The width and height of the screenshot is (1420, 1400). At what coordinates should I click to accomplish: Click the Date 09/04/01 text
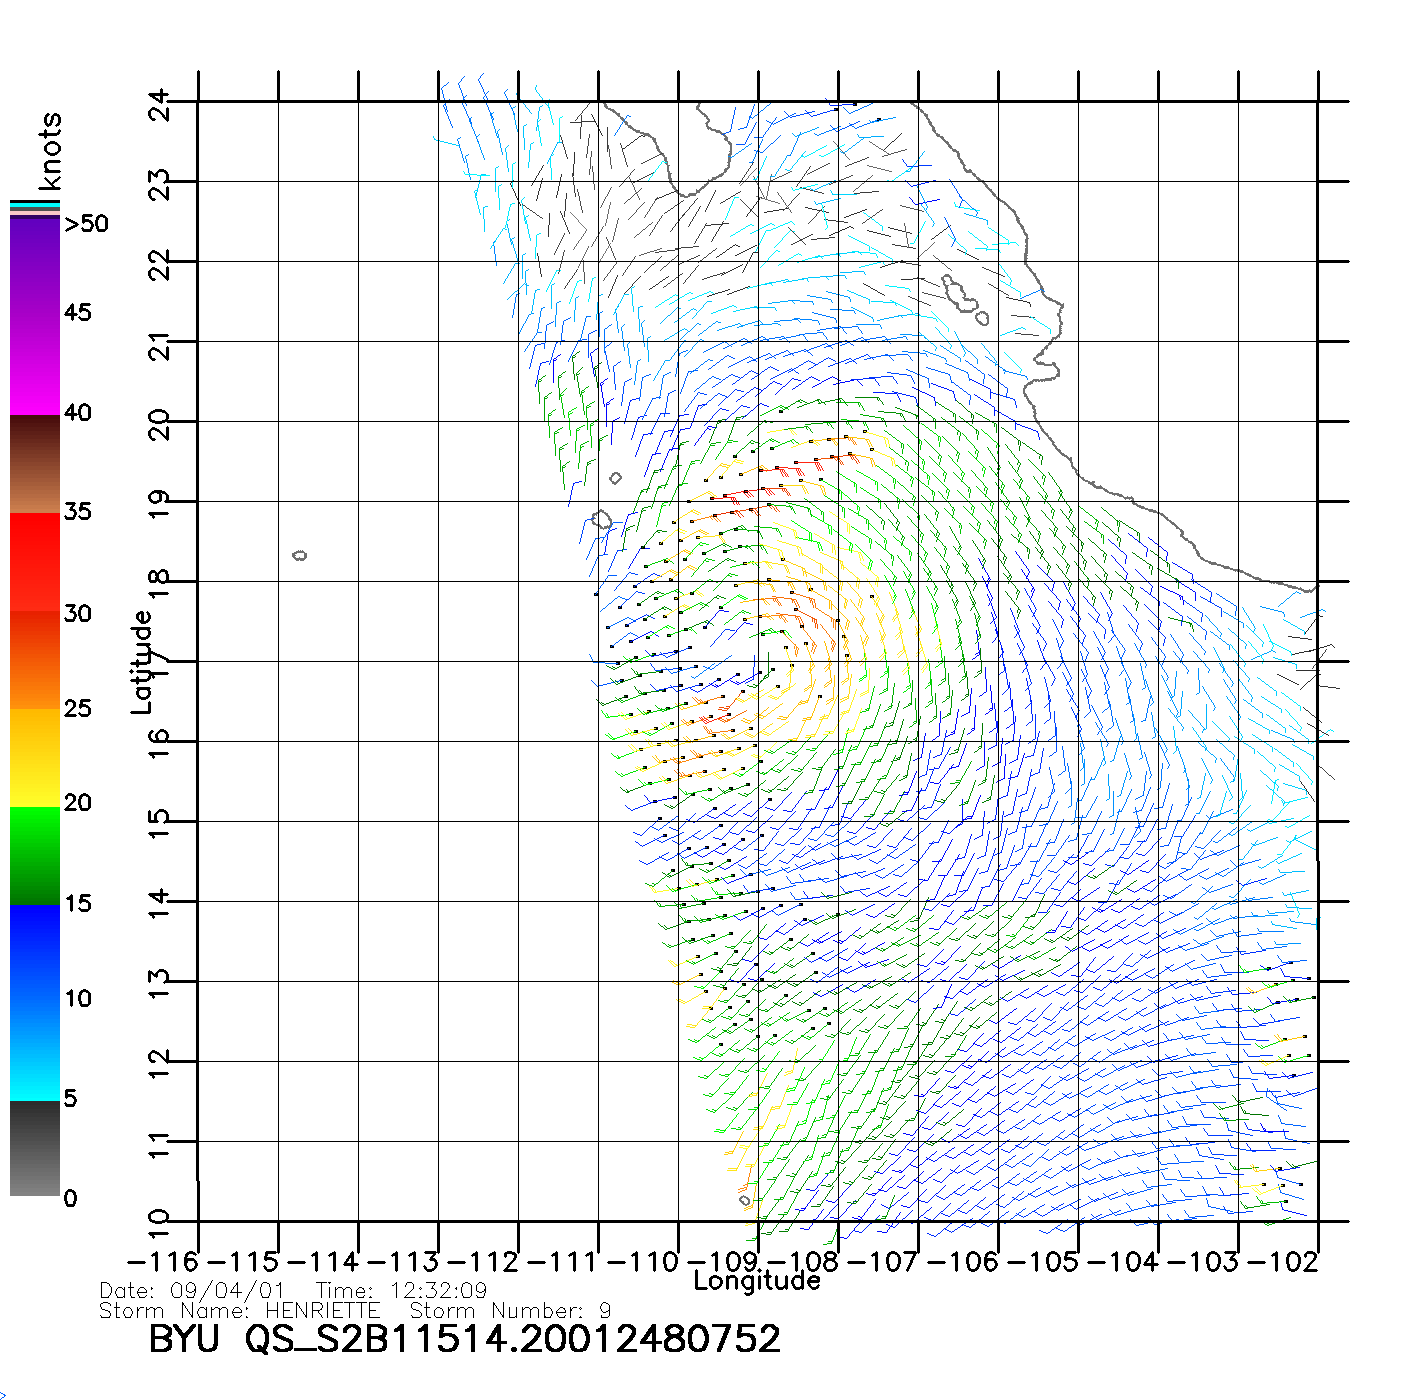tap(192, 1290)
